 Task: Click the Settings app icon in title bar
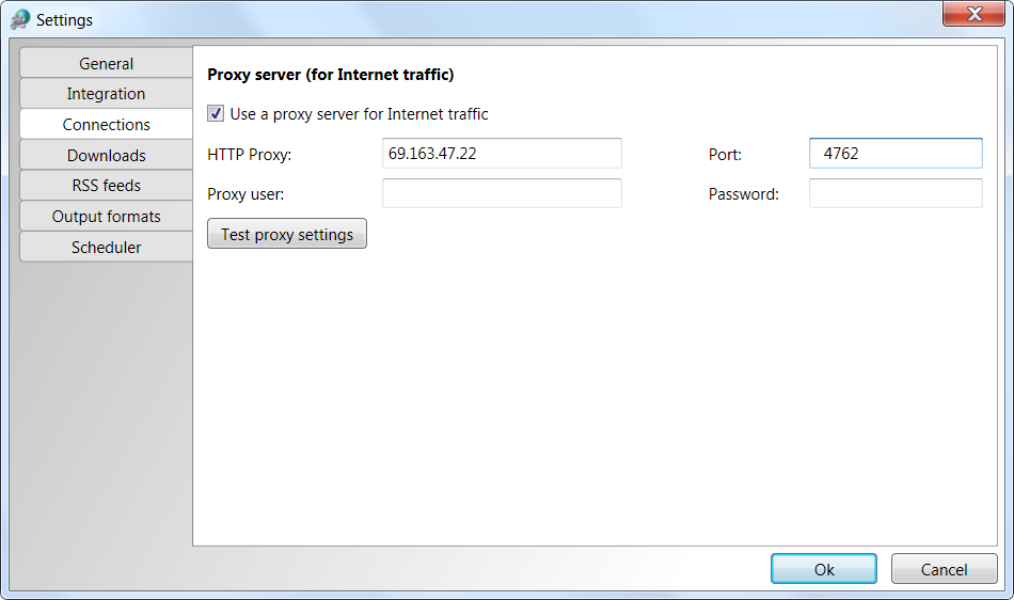20,19
